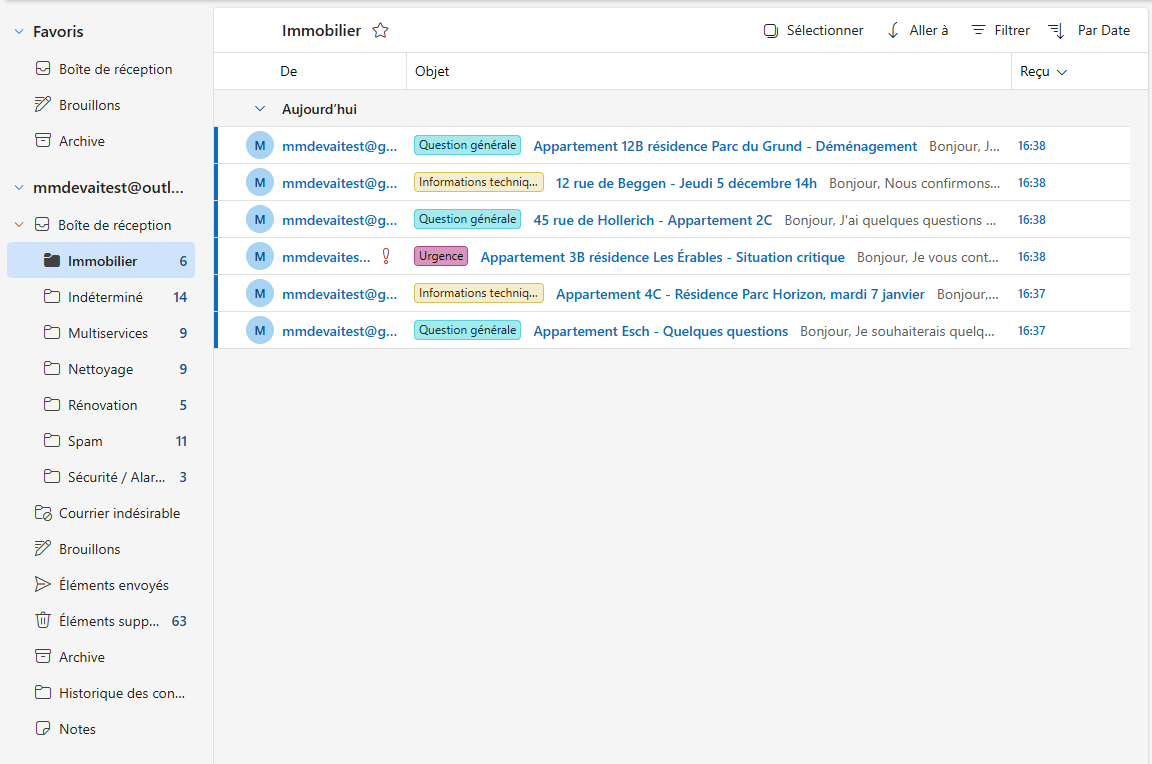Viewport: 1152px width, 764px height.
Task: Toggle the favorite star next to Immobilier
Action: pos(380,30)
